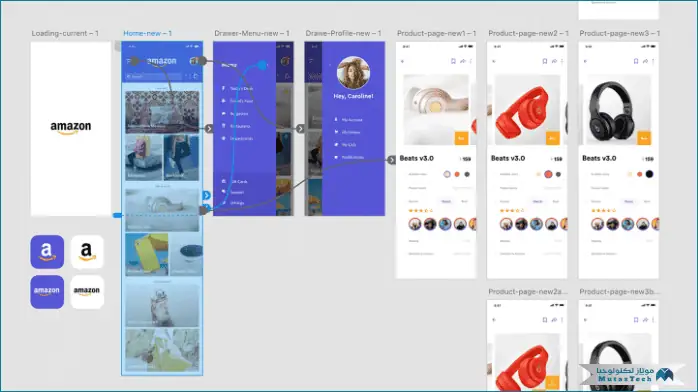Click the tan headphone image on Product-page-new1
Viewport: 698px width, 392px height.
point(436,109)
